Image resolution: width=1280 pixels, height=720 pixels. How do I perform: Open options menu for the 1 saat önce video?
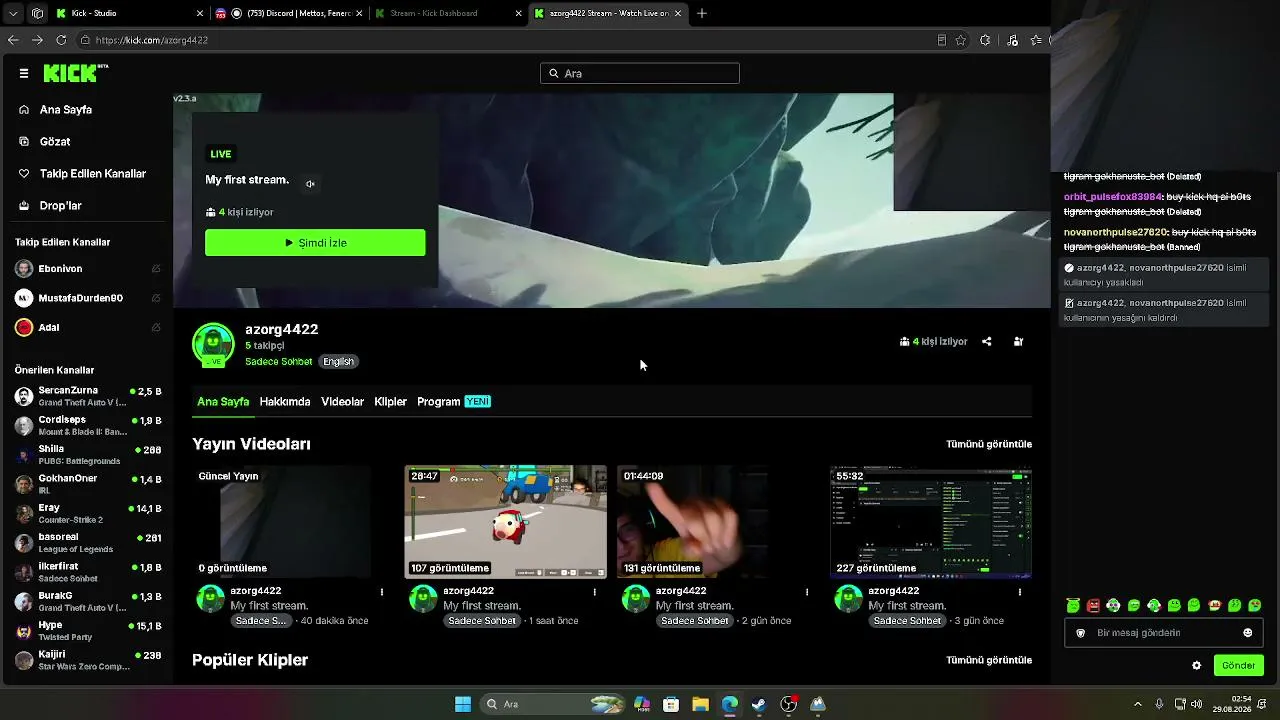click(595, 592)
